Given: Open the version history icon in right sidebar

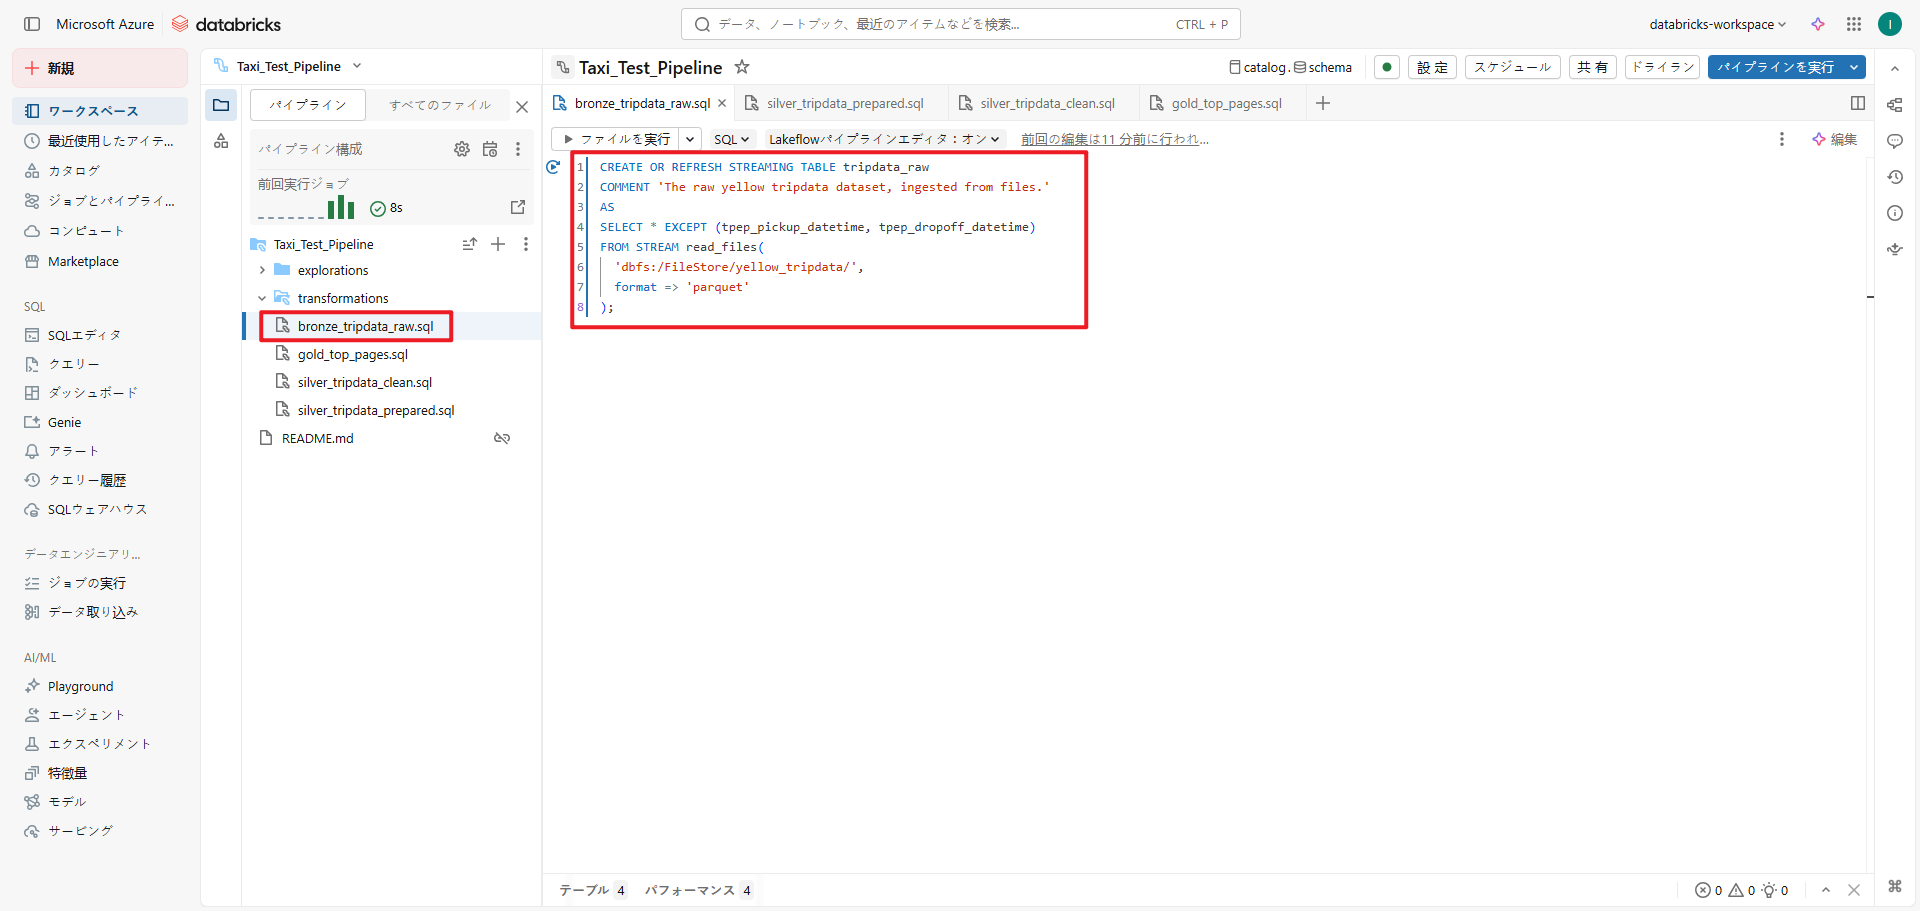Looking at the screenshot, I should pos(1895,177).
